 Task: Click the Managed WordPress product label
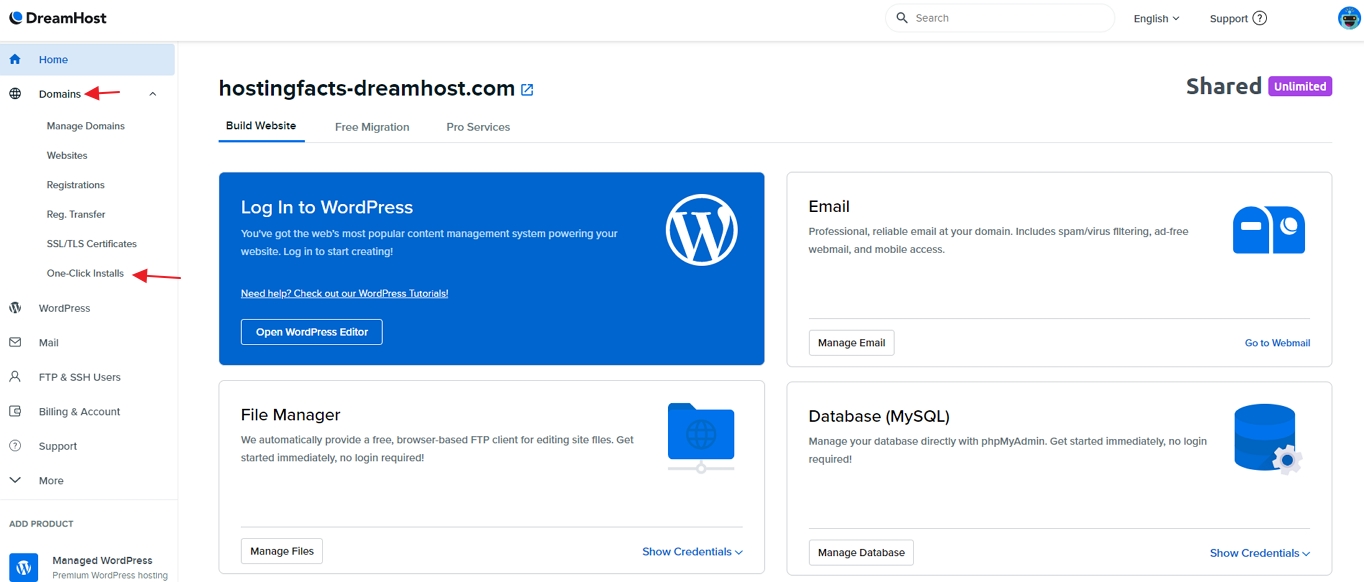(x=102, y=561)
